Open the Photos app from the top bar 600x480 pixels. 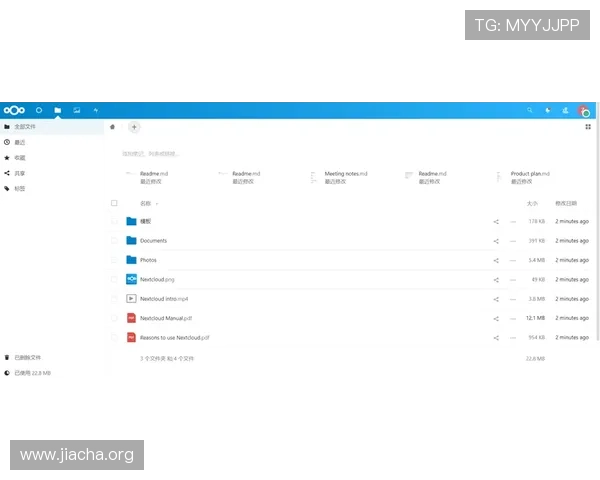pyautogui.click(x=77, y=110)
